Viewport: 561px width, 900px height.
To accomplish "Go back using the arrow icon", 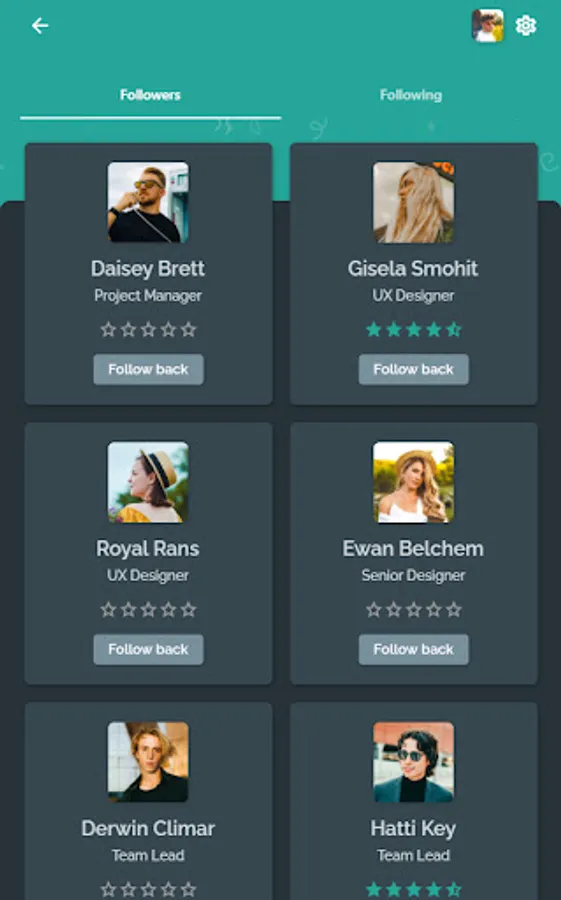I will (x=40, y=26).
